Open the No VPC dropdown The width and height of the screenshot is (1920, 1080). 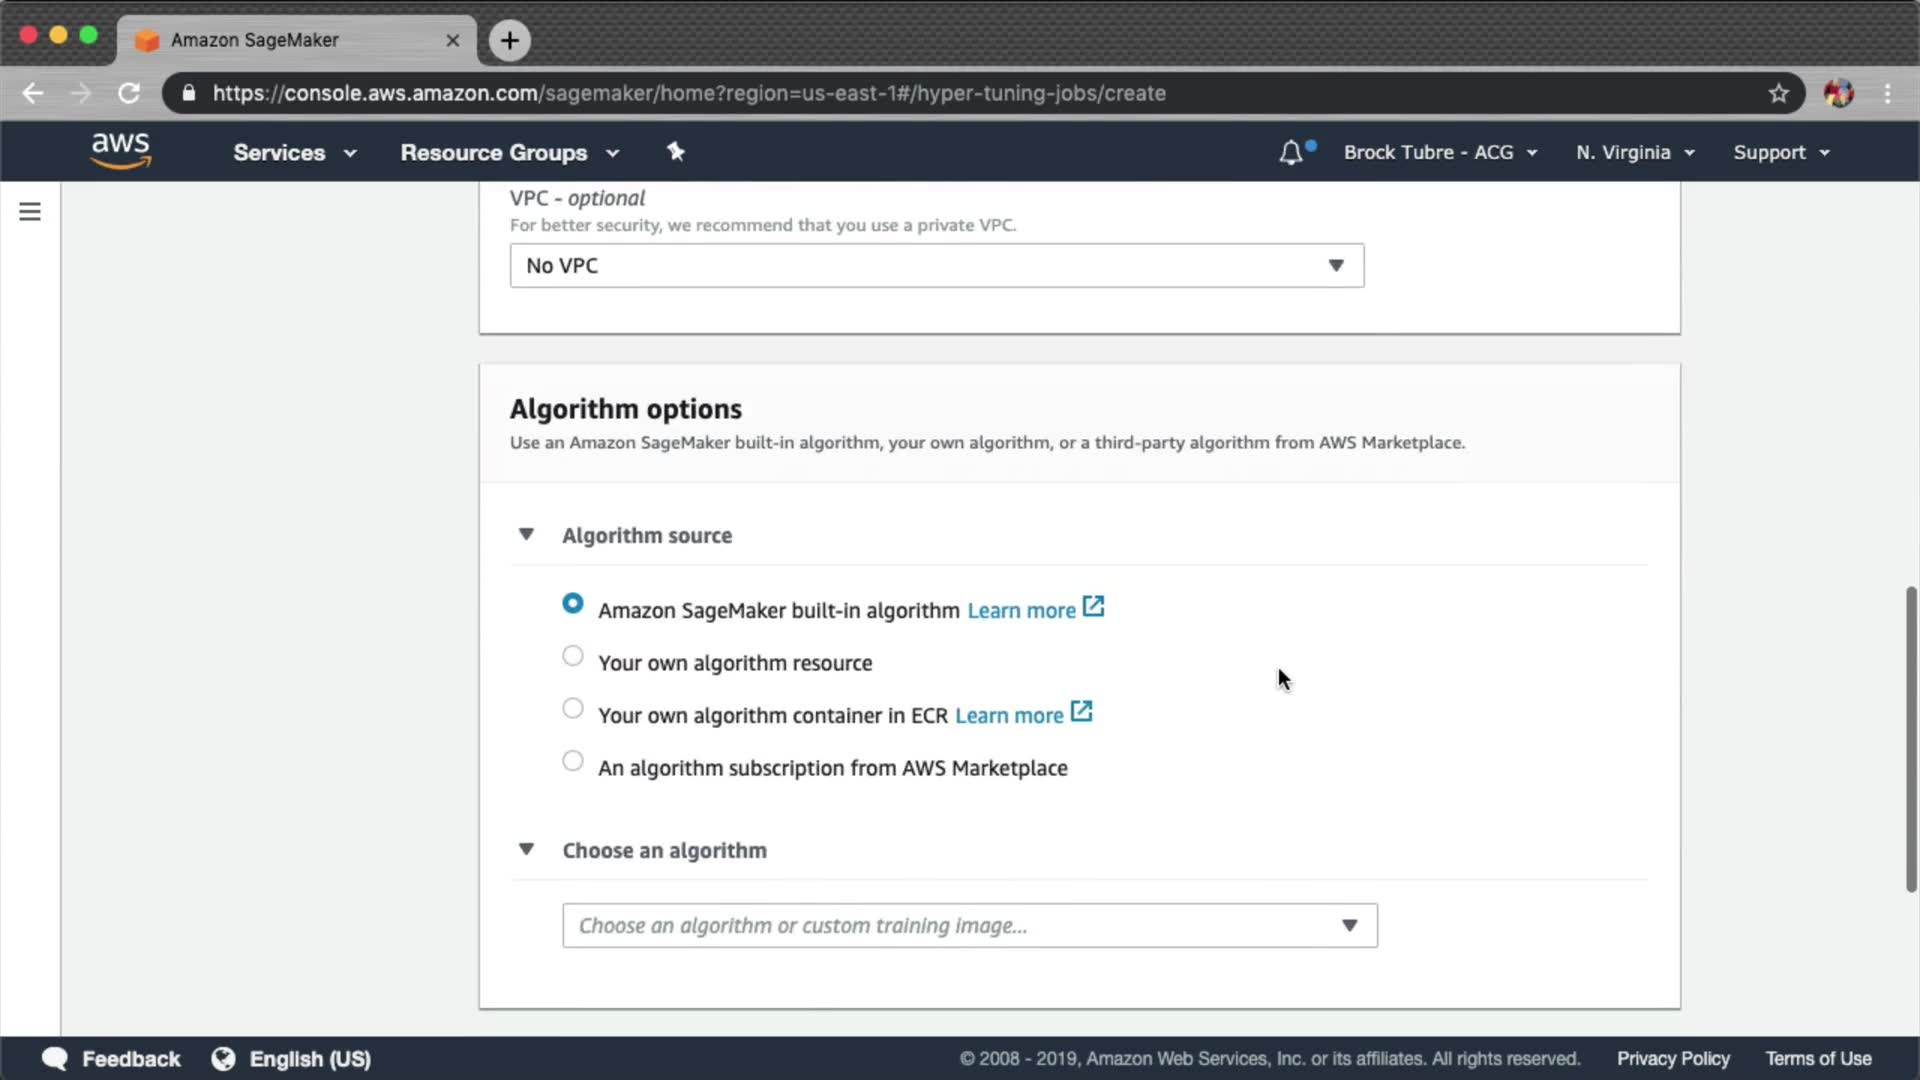[x=936, y=266]
